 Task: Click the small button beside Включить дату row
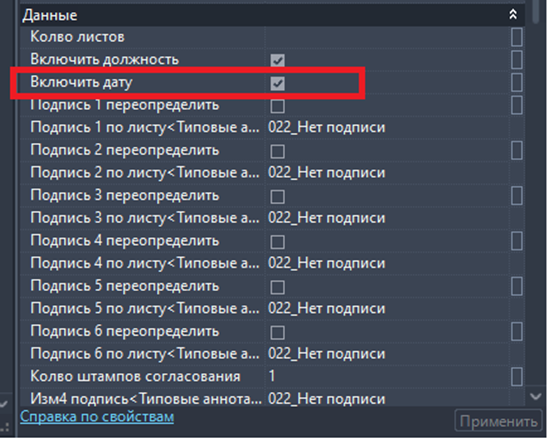pyautogui.click(x=517, y=83)
